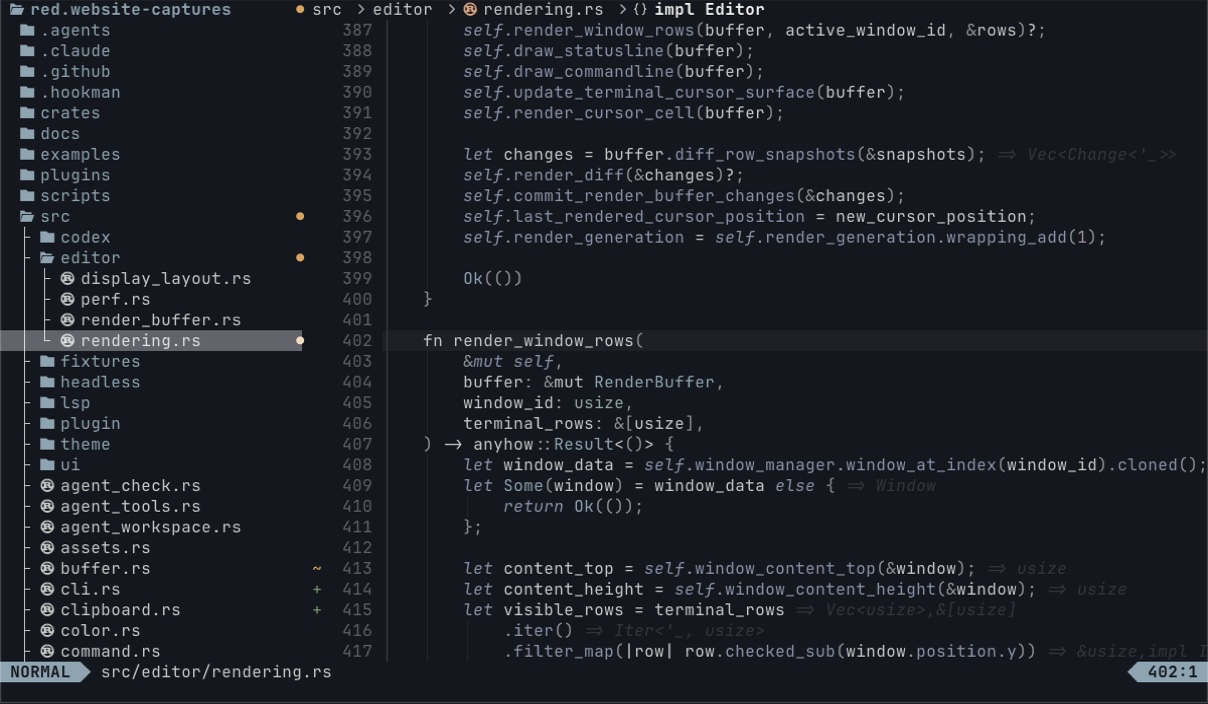Collapse the open src folder
This screenshot has width=1208, height=704.
click(x=27, y=216)
